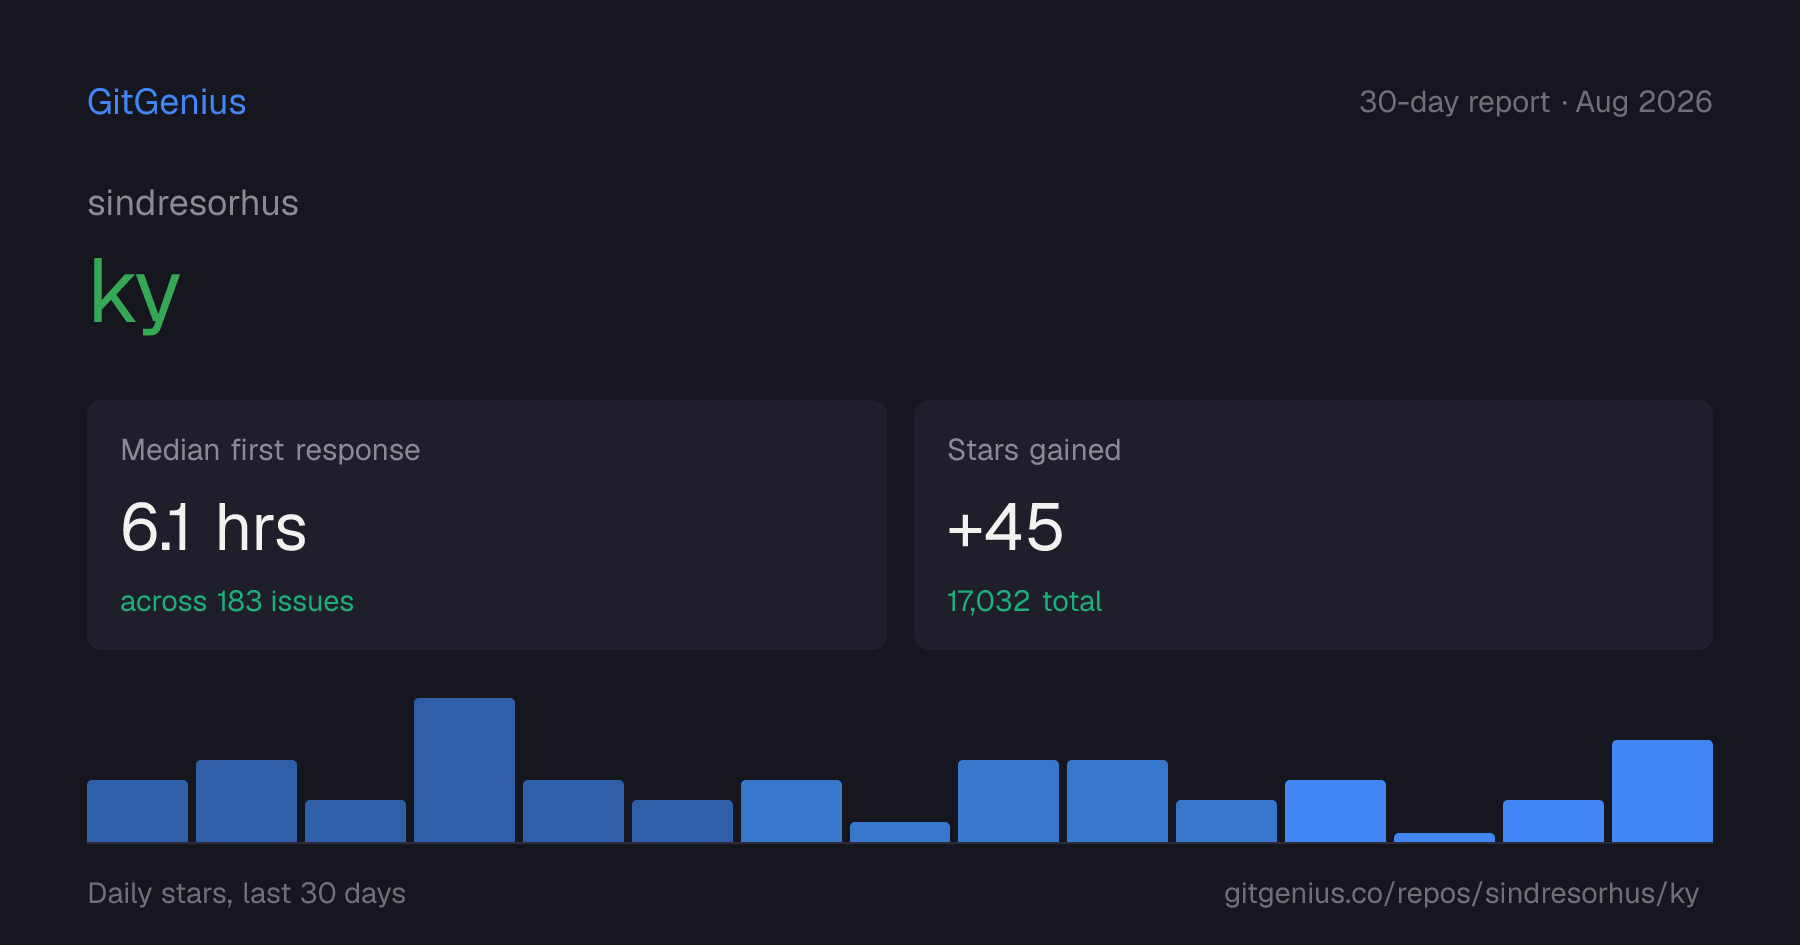Viewport: 1800px width, 945px height.
Task: Click the "Median first response" label
Action: (x=270, y=450)
